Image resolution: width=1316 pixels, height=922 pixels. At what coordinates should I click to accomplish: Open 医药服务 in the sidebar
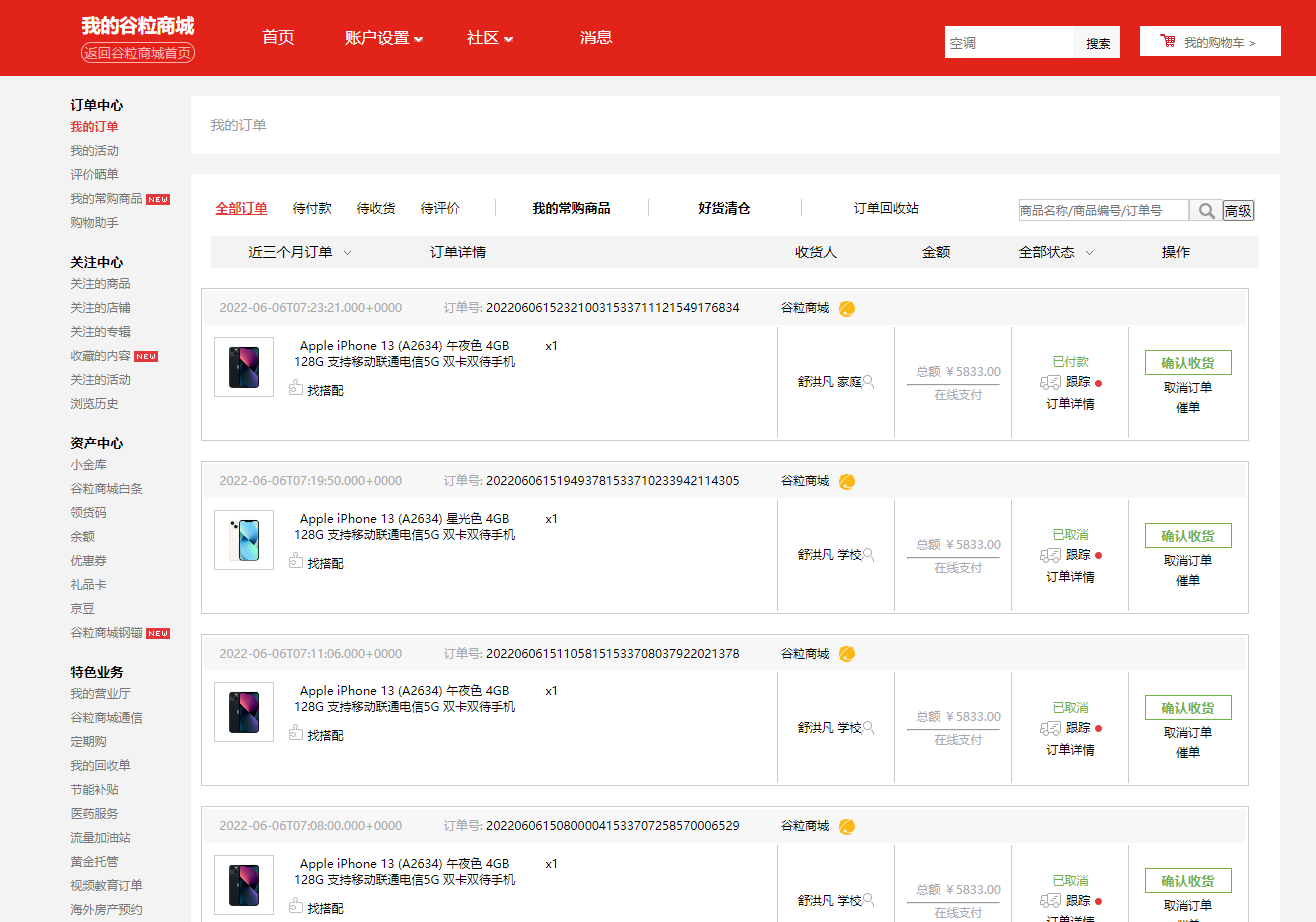94,814
